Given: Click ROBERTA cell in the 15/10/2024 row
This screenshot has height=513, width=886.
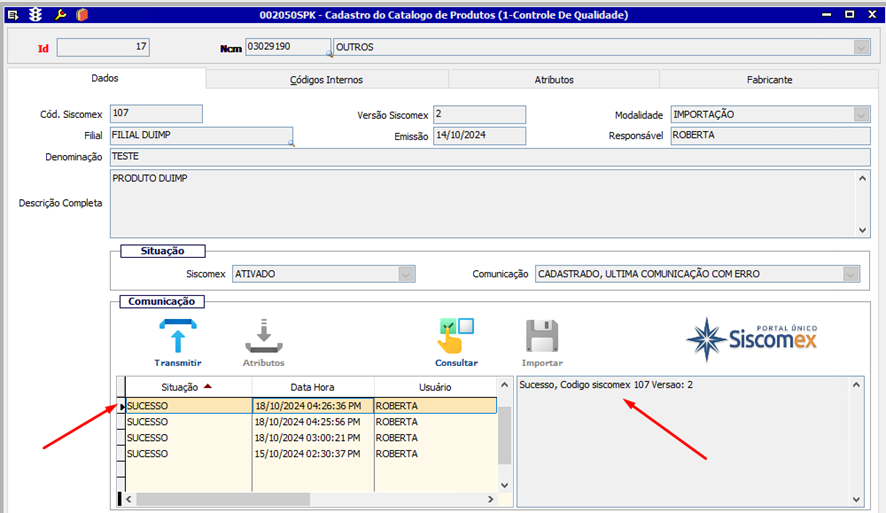Looking at the screenshot, I should (435, 454).
